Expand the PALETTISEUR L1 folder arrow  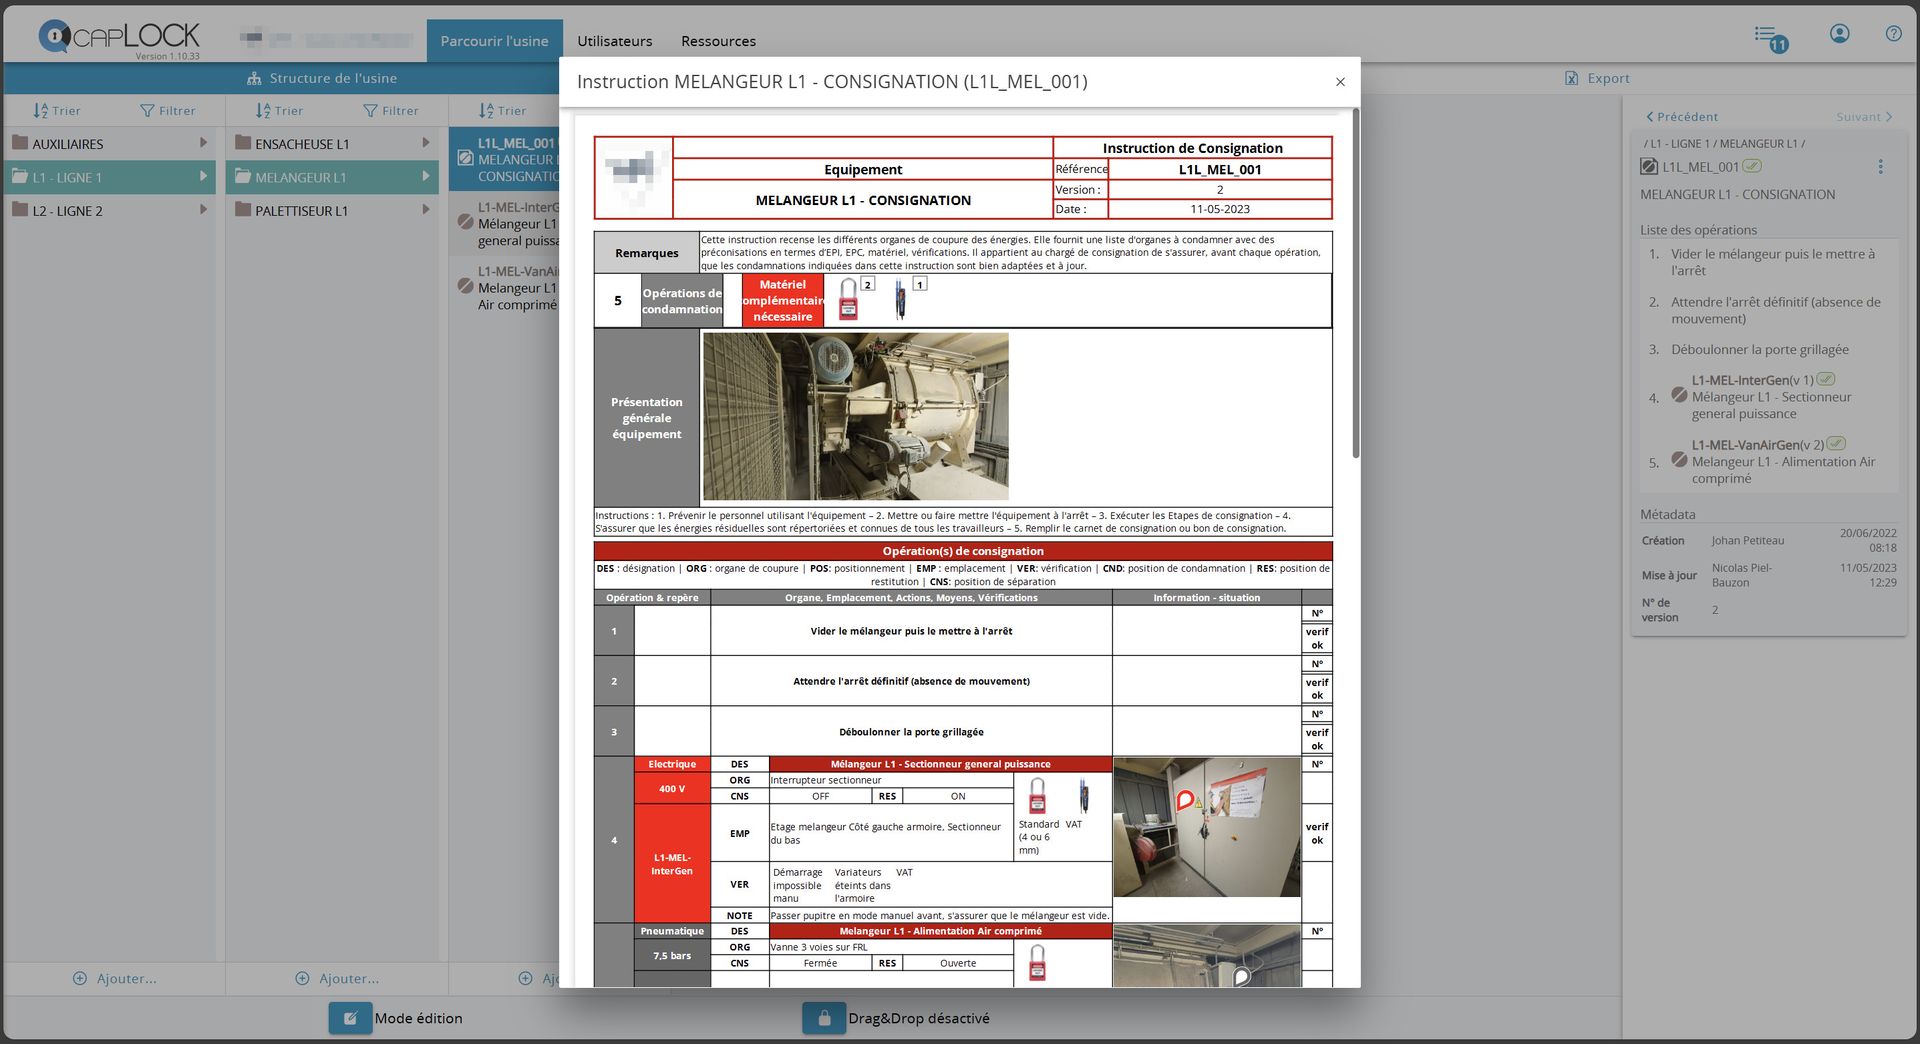point(426,210)
